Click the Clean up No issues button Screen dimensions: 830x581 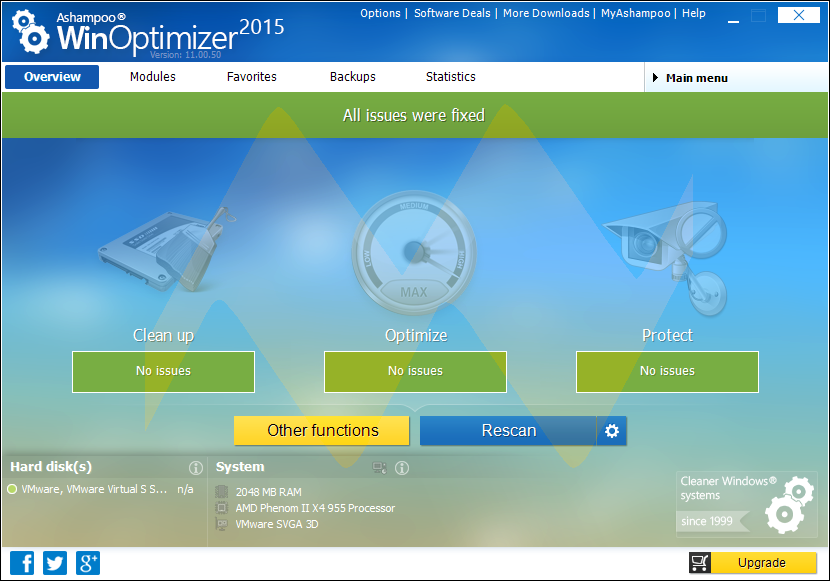pyautogui.click(x=163, y=371)
